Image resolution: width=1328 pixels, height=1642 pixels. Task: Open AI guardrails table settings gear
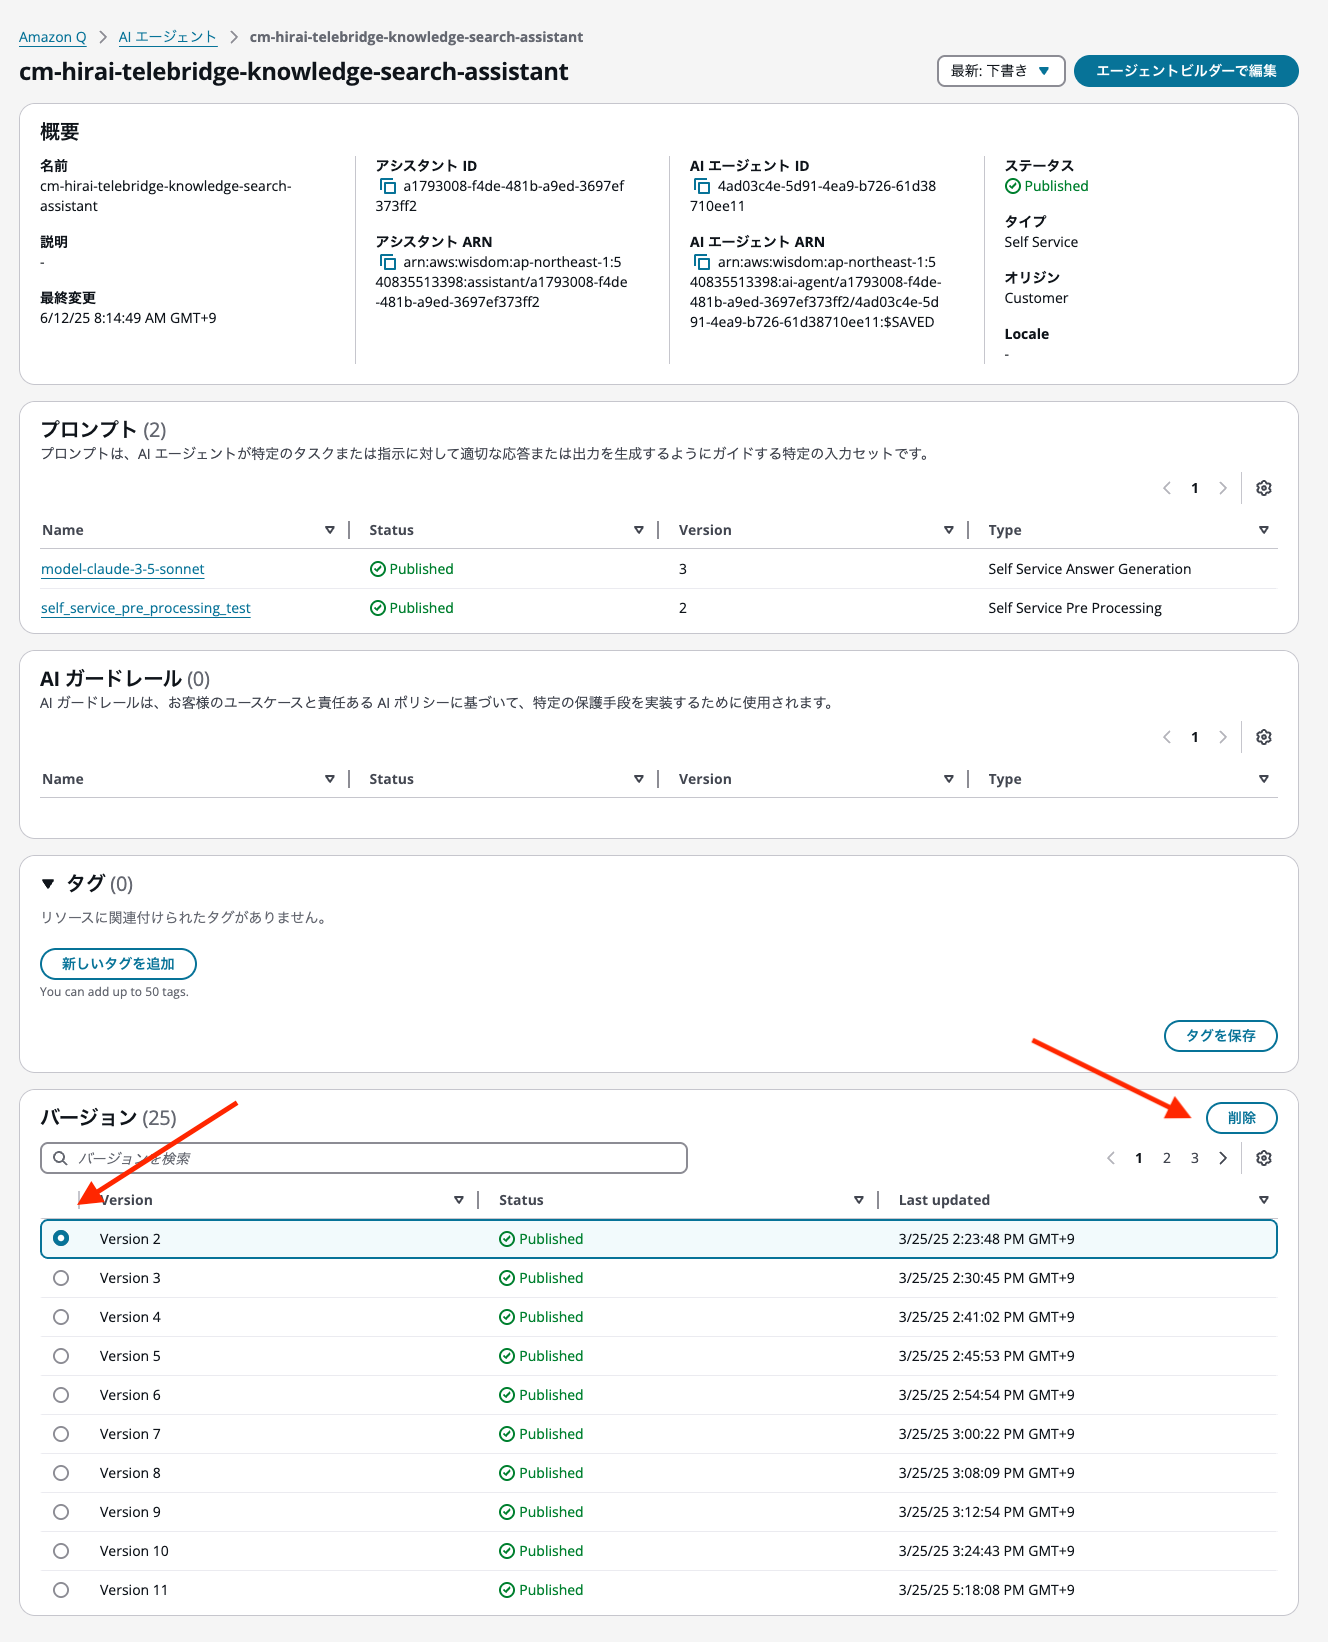pyautogui.click(x=1264, y=737)
